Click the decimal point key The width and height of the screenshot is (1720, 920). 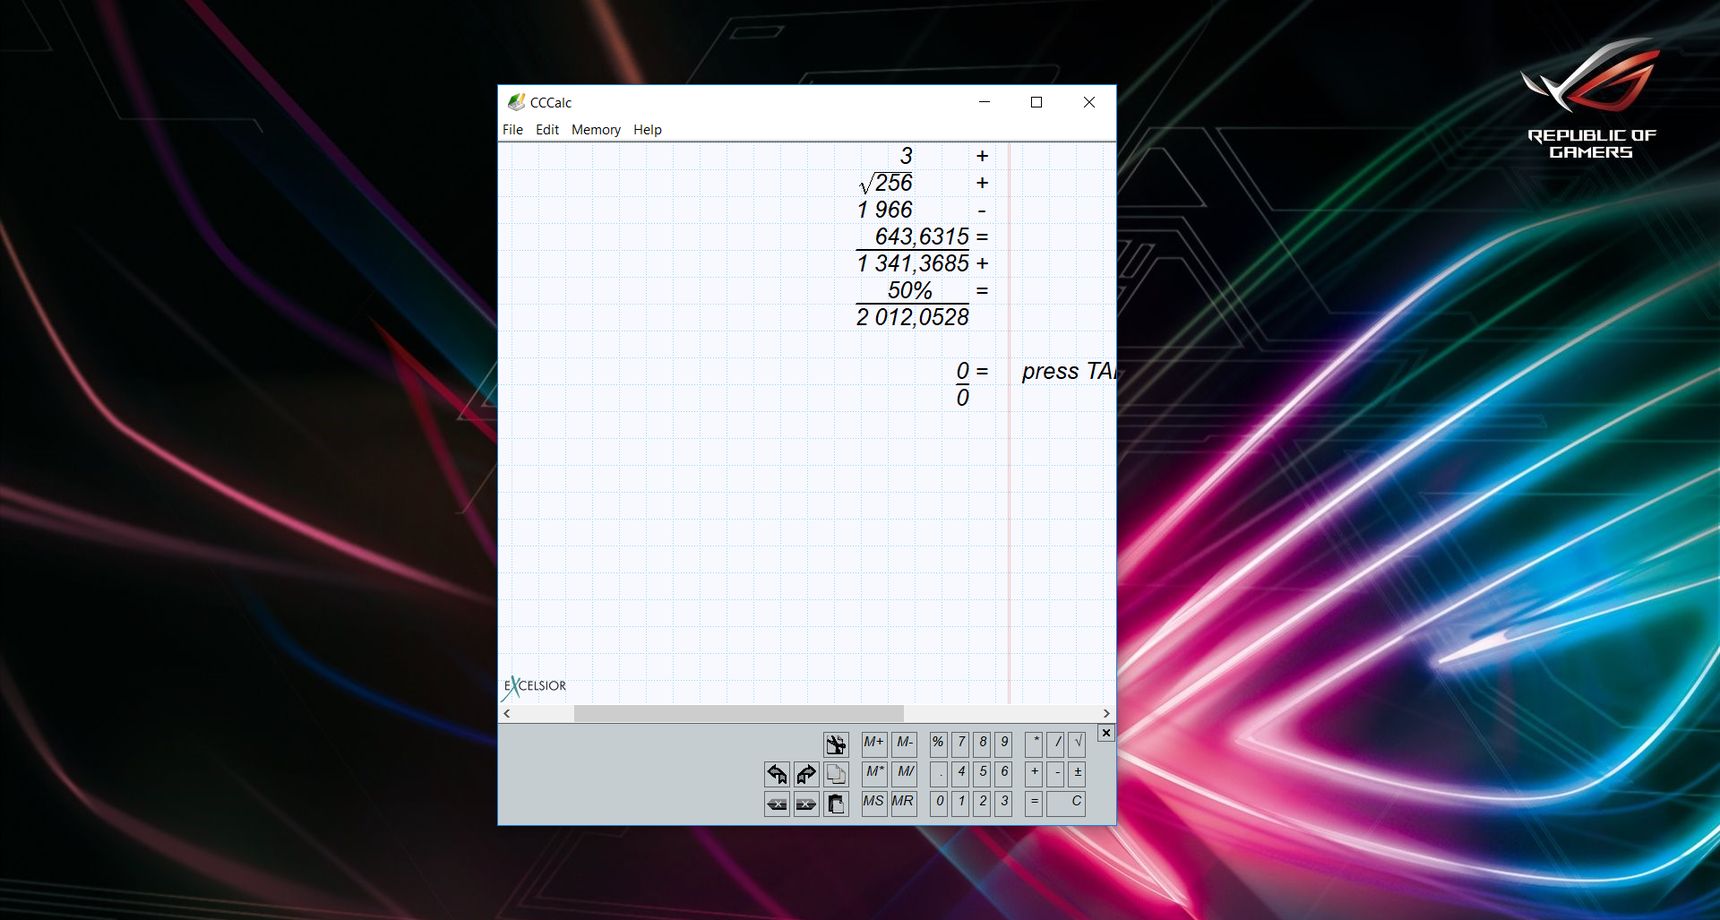coord(938,774)
